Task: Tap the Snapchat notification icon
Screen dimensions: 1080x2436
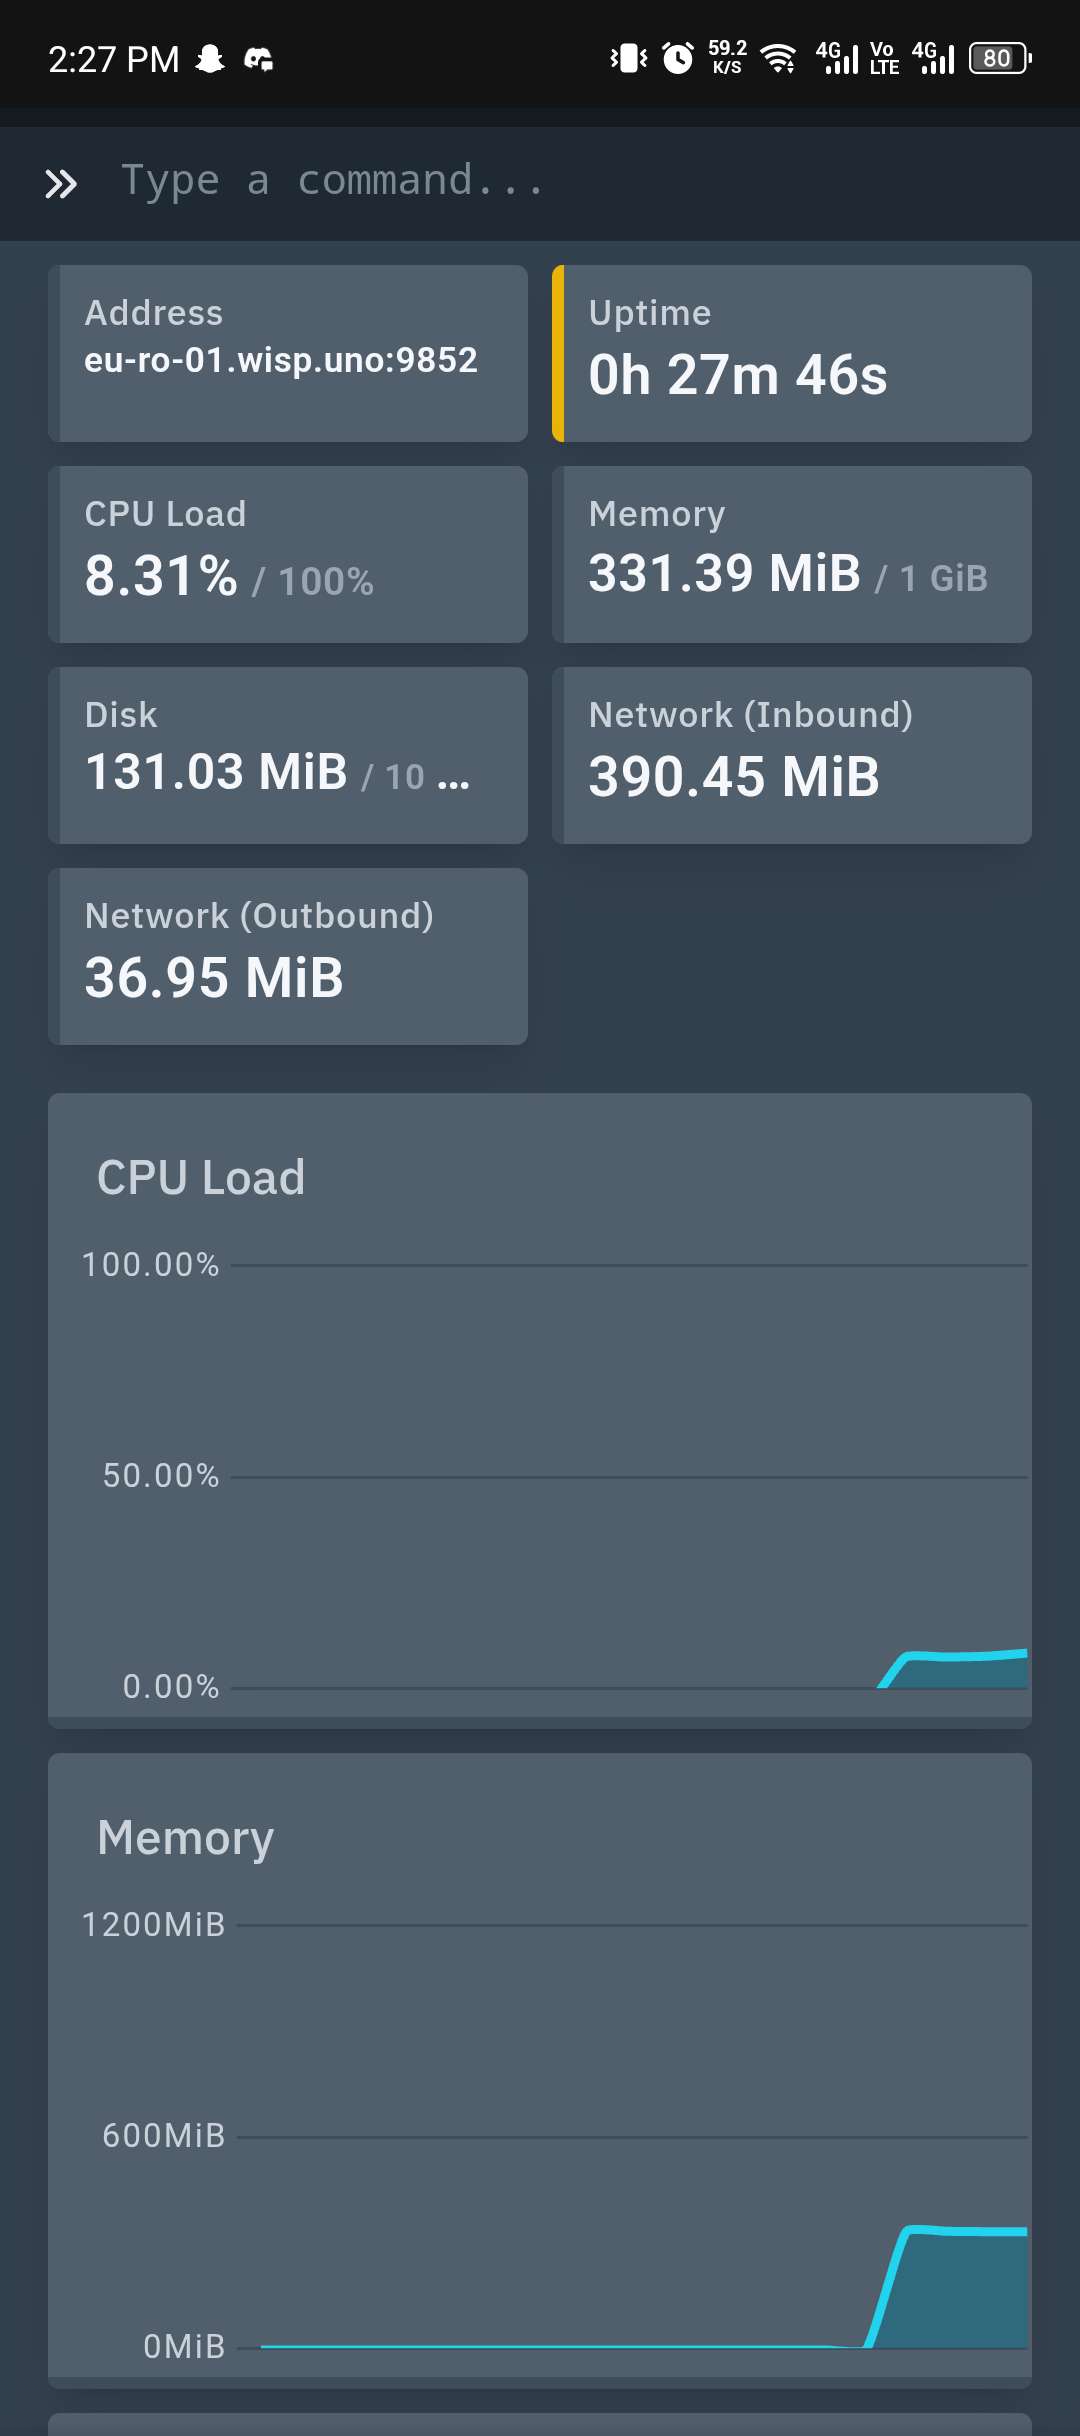Action: tap(210, 59)
